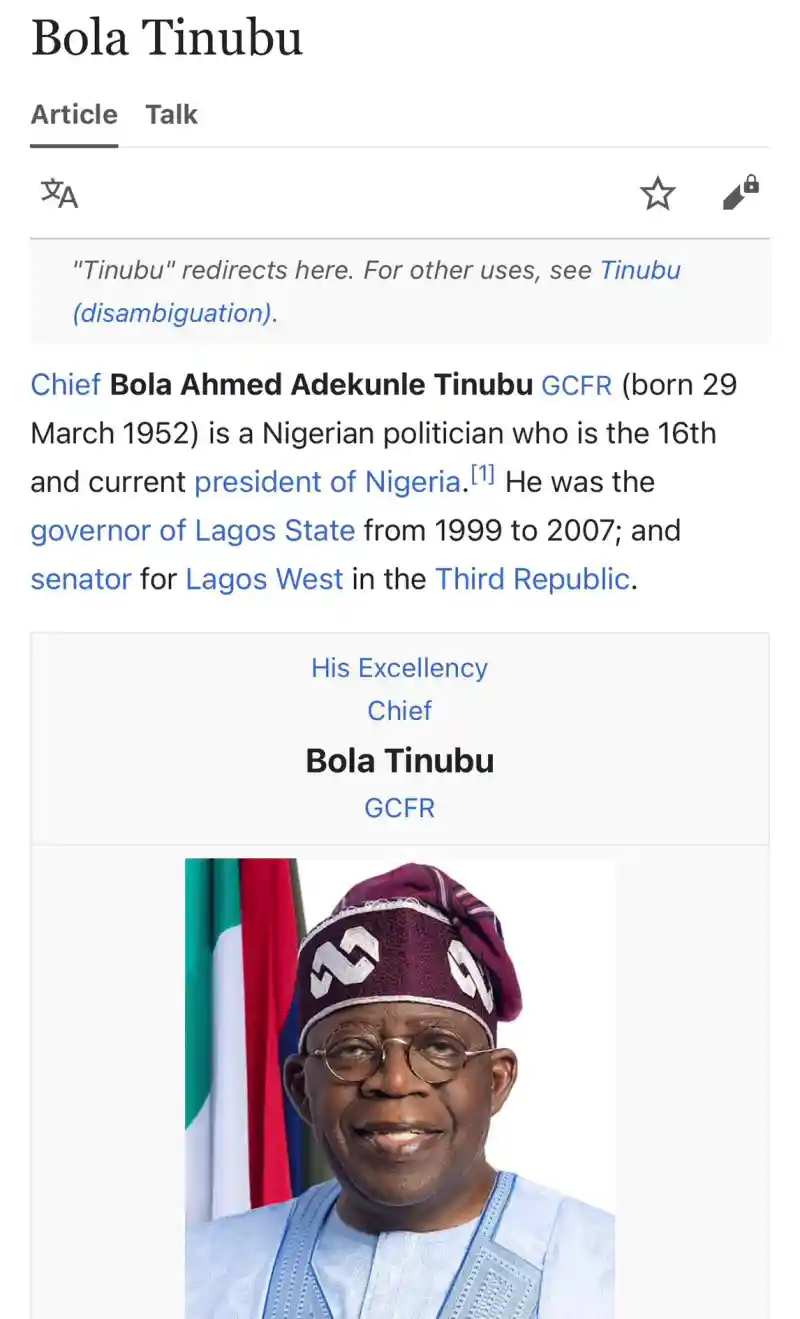Open the "His Excellency" infobox link
The image size is (800, 1319).
[x=399, y=667]
